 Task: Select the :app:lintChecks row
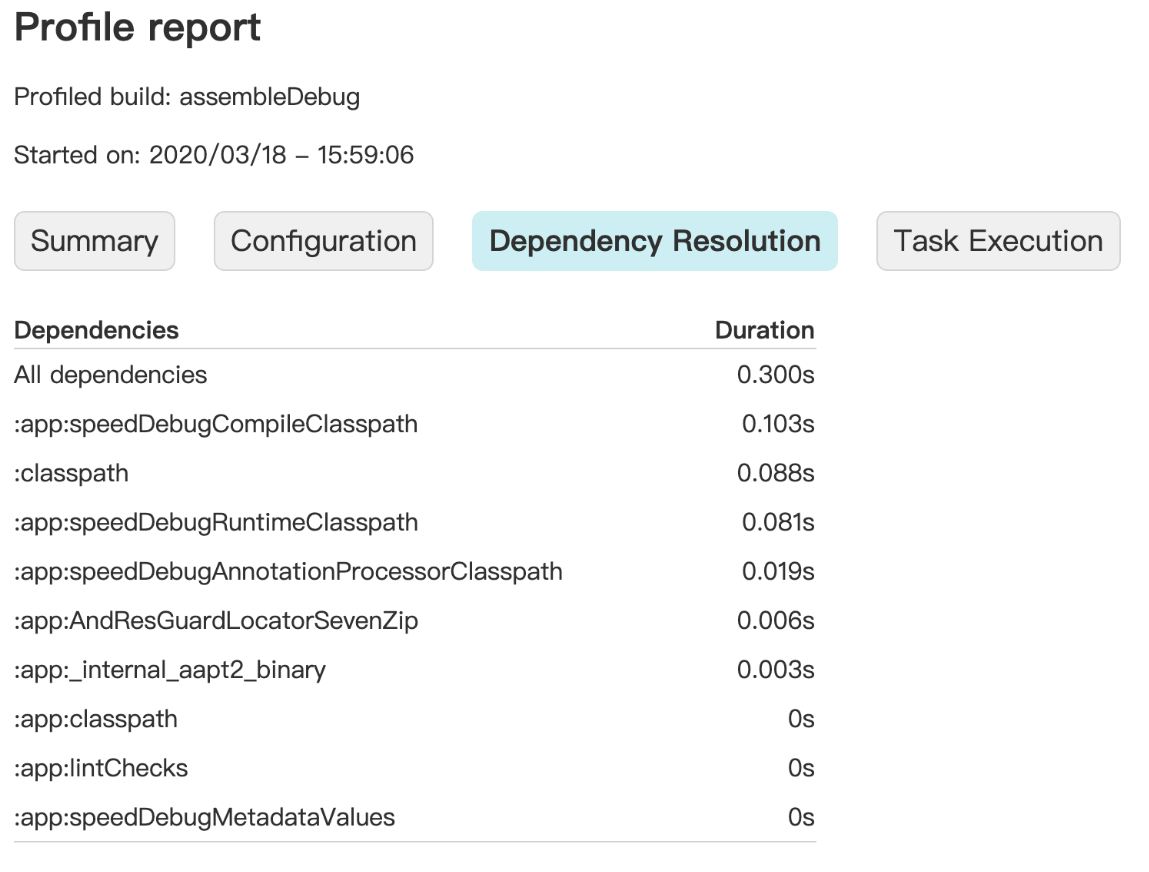coord(93,768)
